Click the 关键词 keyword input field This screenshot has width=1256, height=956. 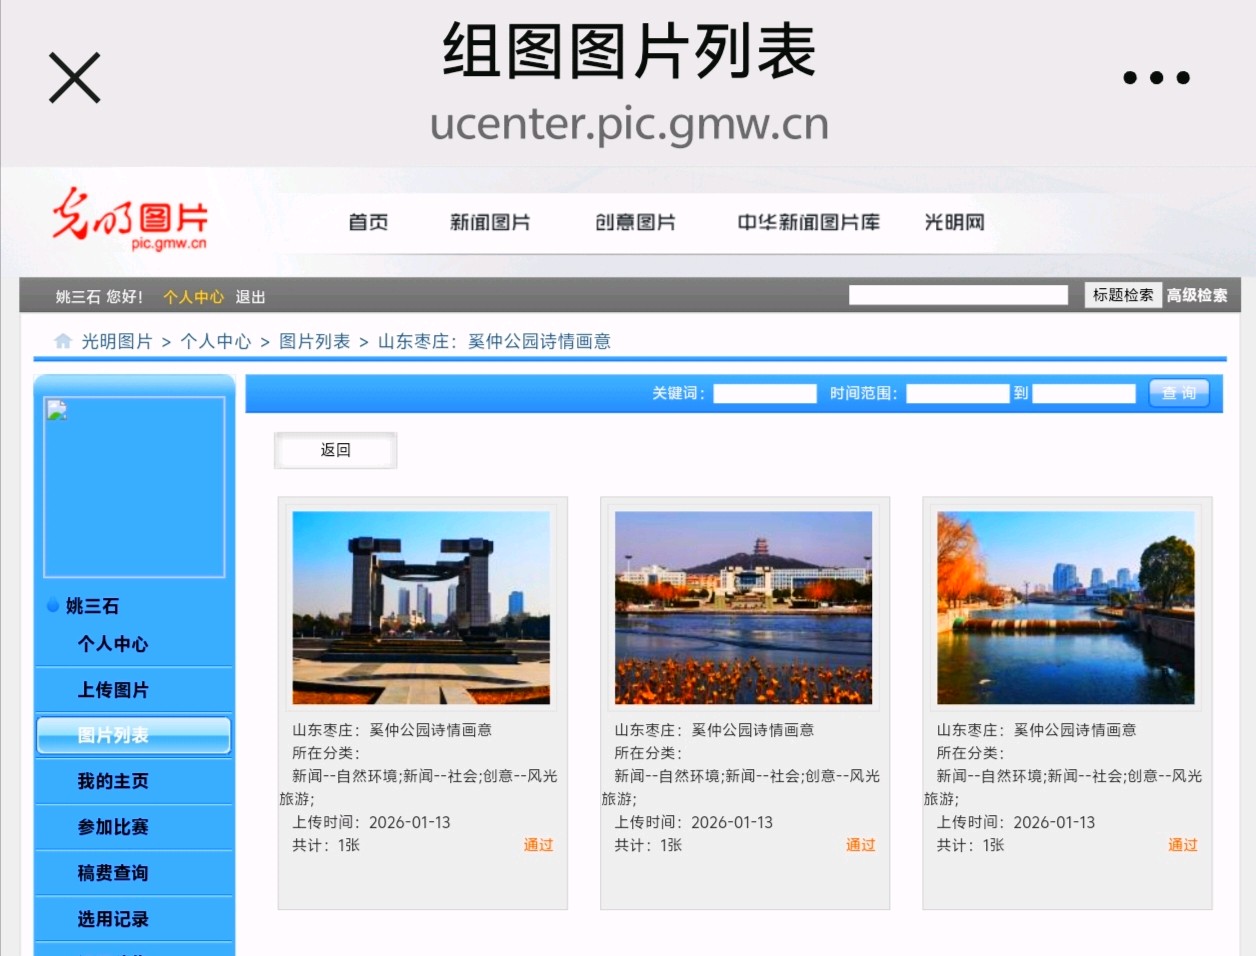[764, 394]
